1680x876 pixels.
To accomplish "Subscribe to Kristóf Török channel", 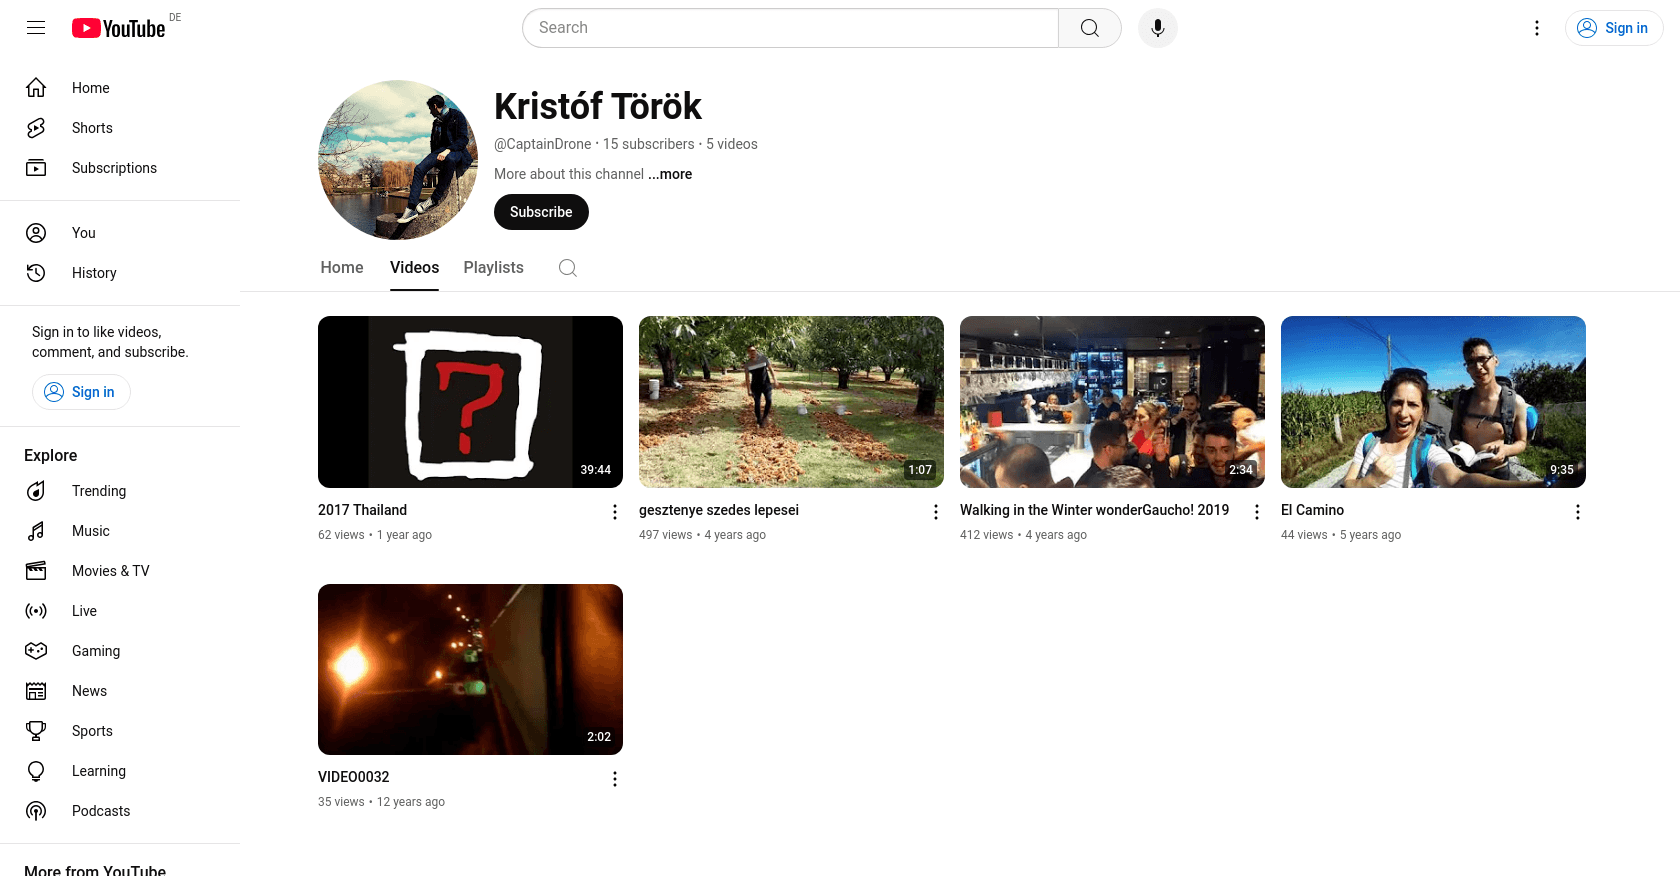I will pyautogui.click(x=541, y=212).
